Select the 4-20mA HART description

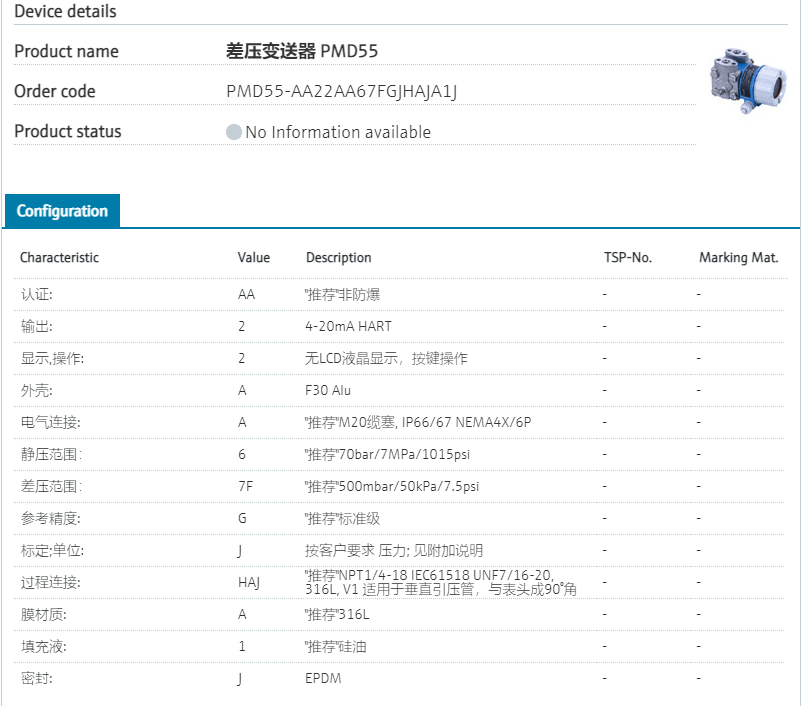(348, 326)
